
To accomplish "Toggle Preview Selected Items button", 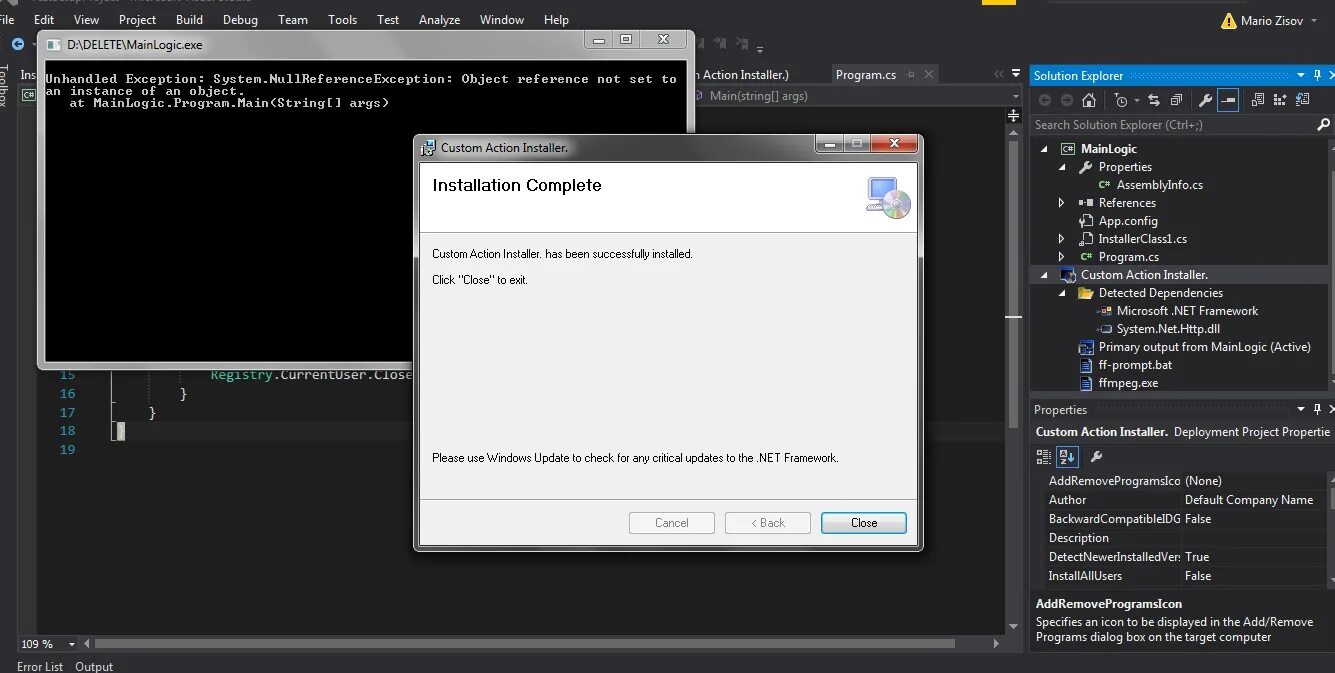I will (x=1228, y=100).
